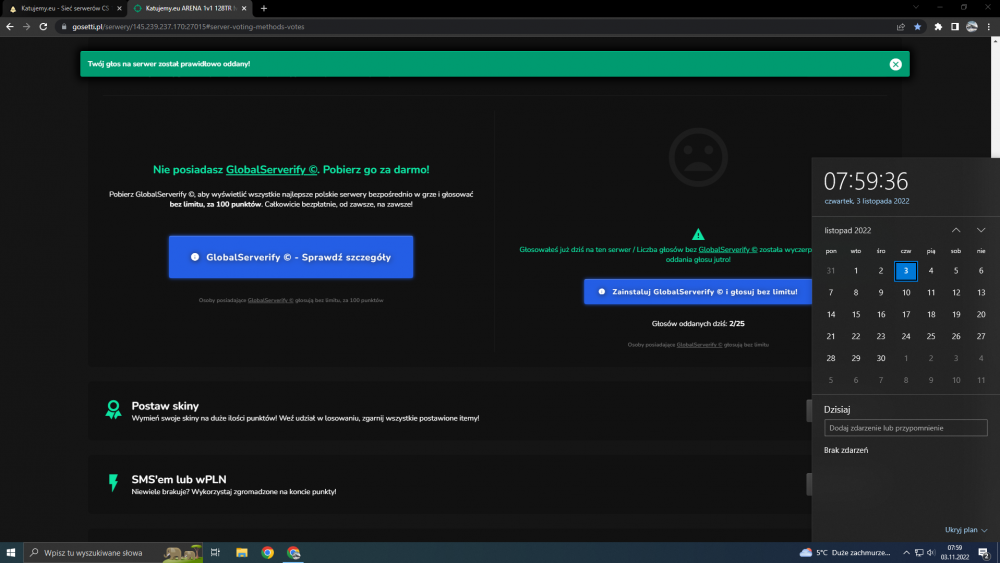The image size is (1000, 563).
Task: Open the share page icon in address bar
Action: [901, 27]
